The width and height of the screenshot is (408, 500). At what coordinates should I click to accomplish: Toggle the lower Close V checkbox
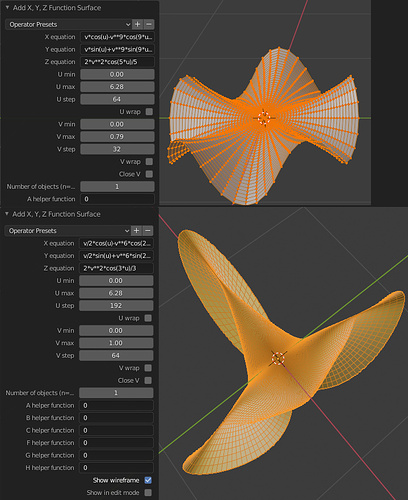pyautogui.click(x=148, y=380)
